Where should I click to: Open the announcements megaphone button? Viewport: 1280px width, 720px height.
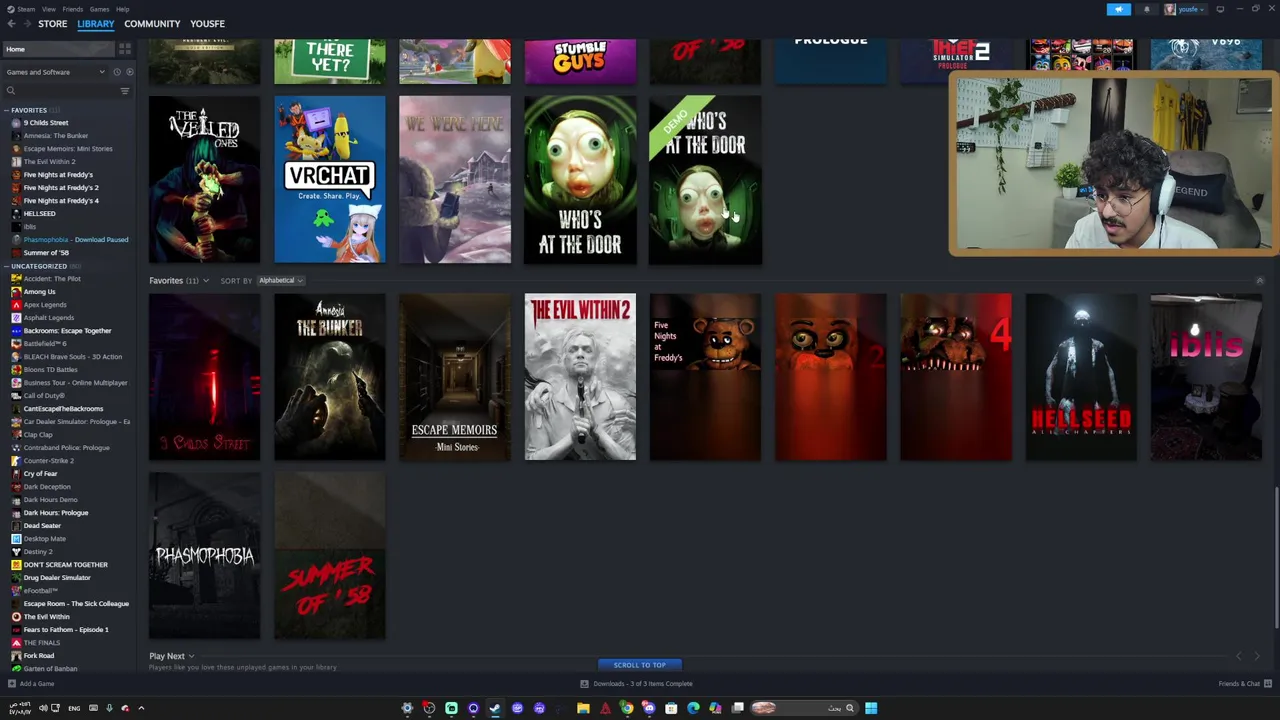tap(1119, 9)
